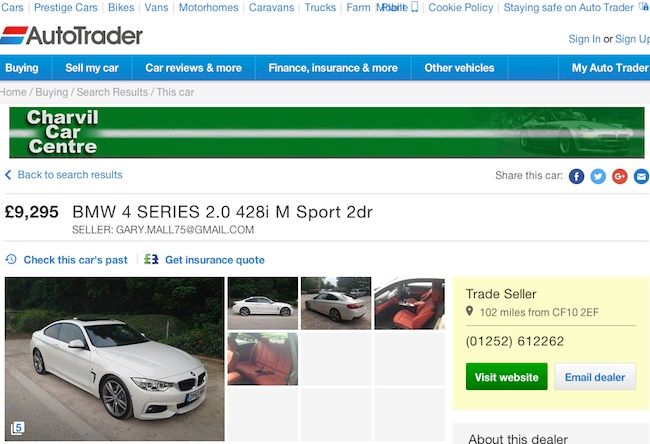Share this car via Twitter icon

[x=598, y=176]
